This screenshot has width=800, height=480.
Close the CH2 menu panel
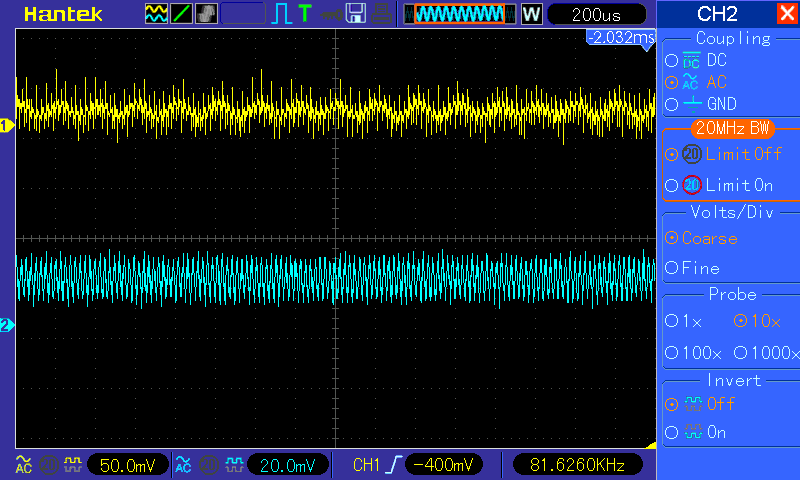point(787,14)
